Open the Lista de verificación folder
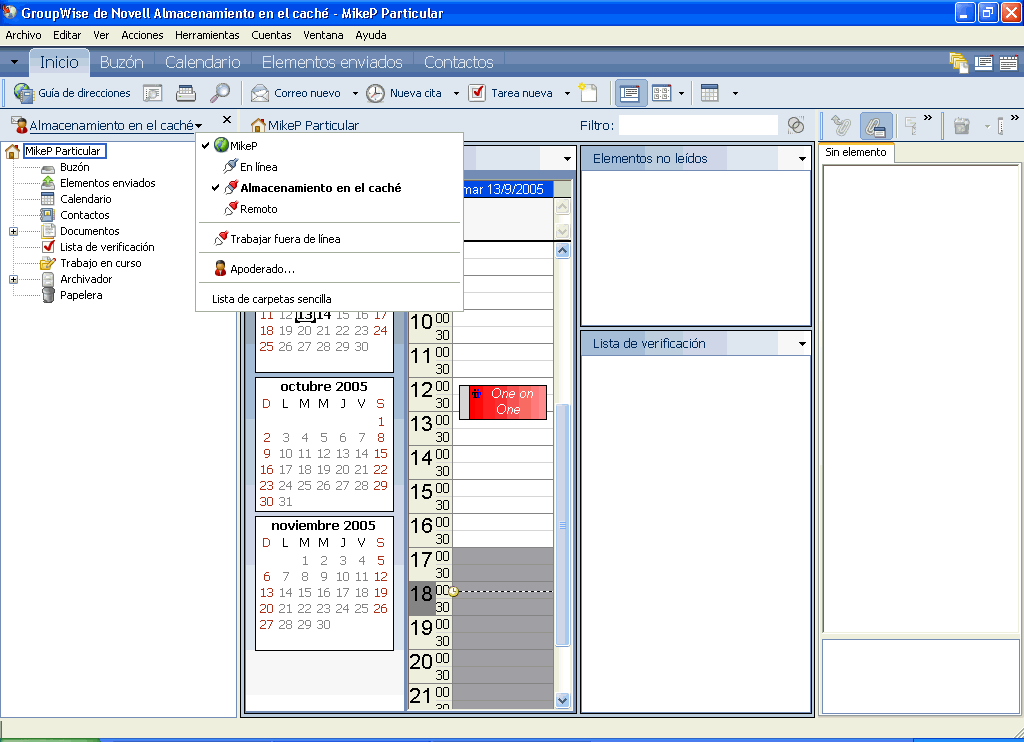Image resolution: width=1024 pixels, height=742 pixels. (107, 247)
